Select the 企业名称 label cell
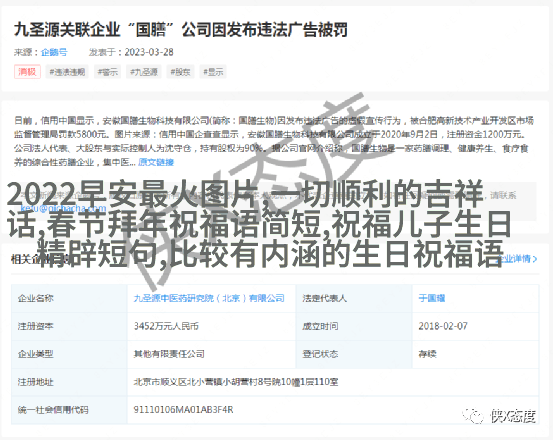This screenshot has height=440, width=553. click(x=69, y=298)
